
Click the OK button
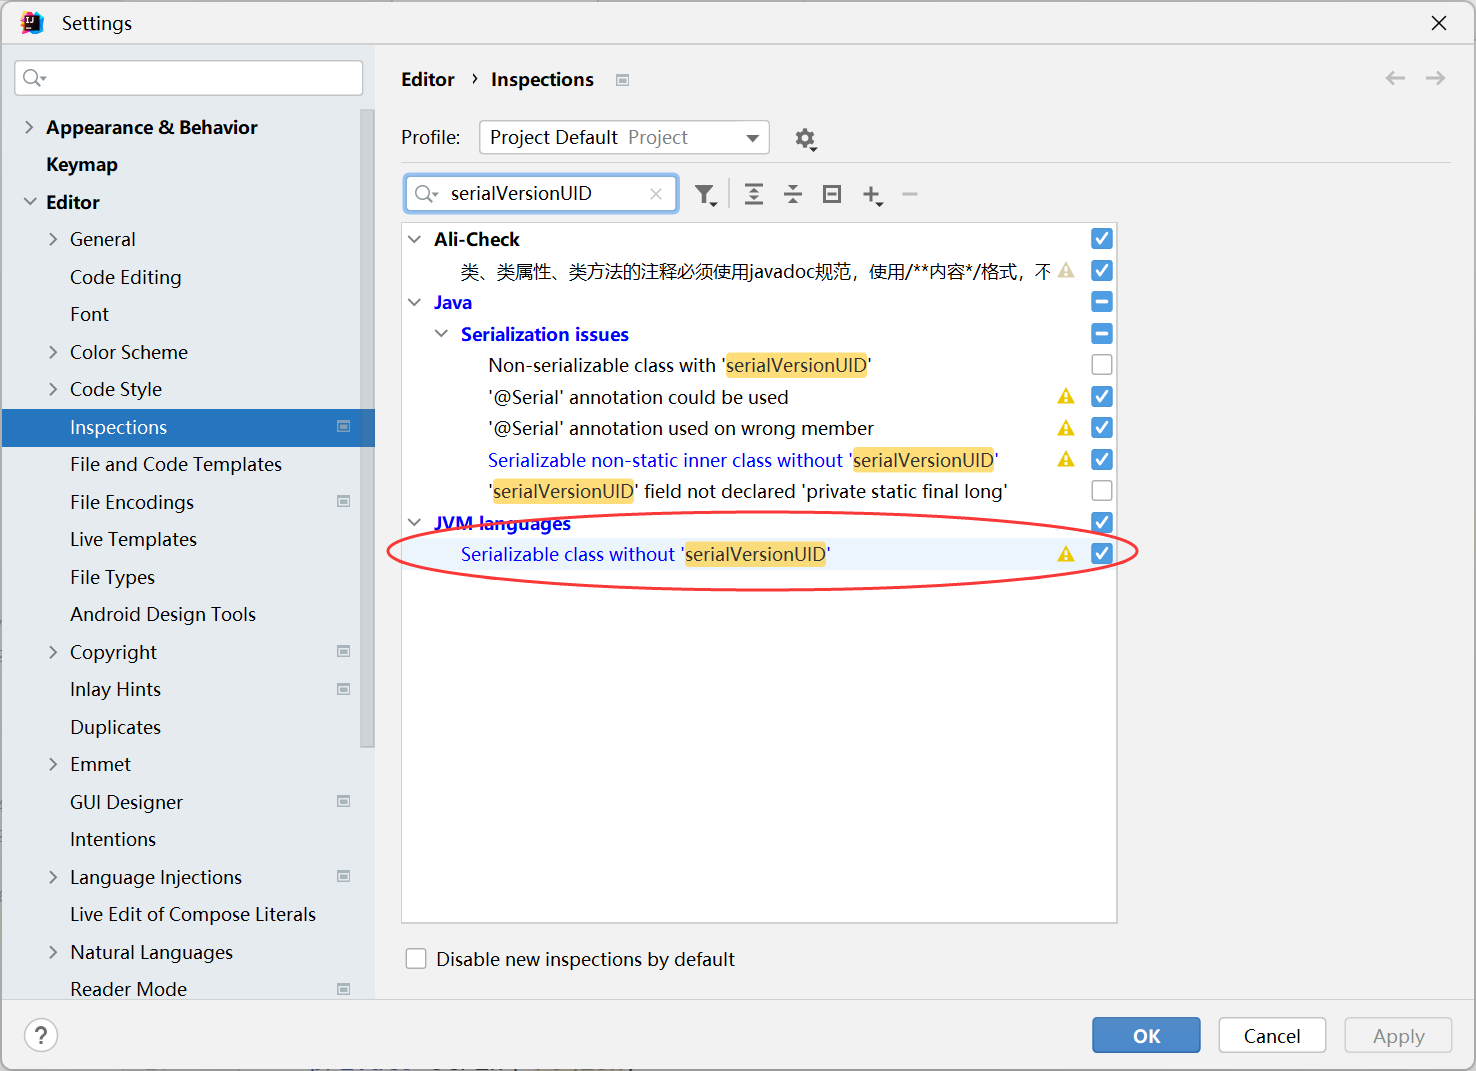coord(1146,1035)
